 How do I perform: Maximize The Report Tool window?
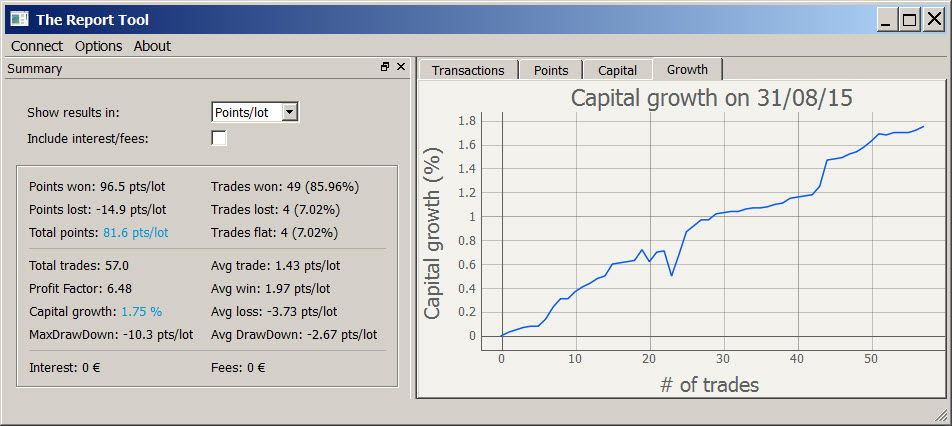(910, 21)
